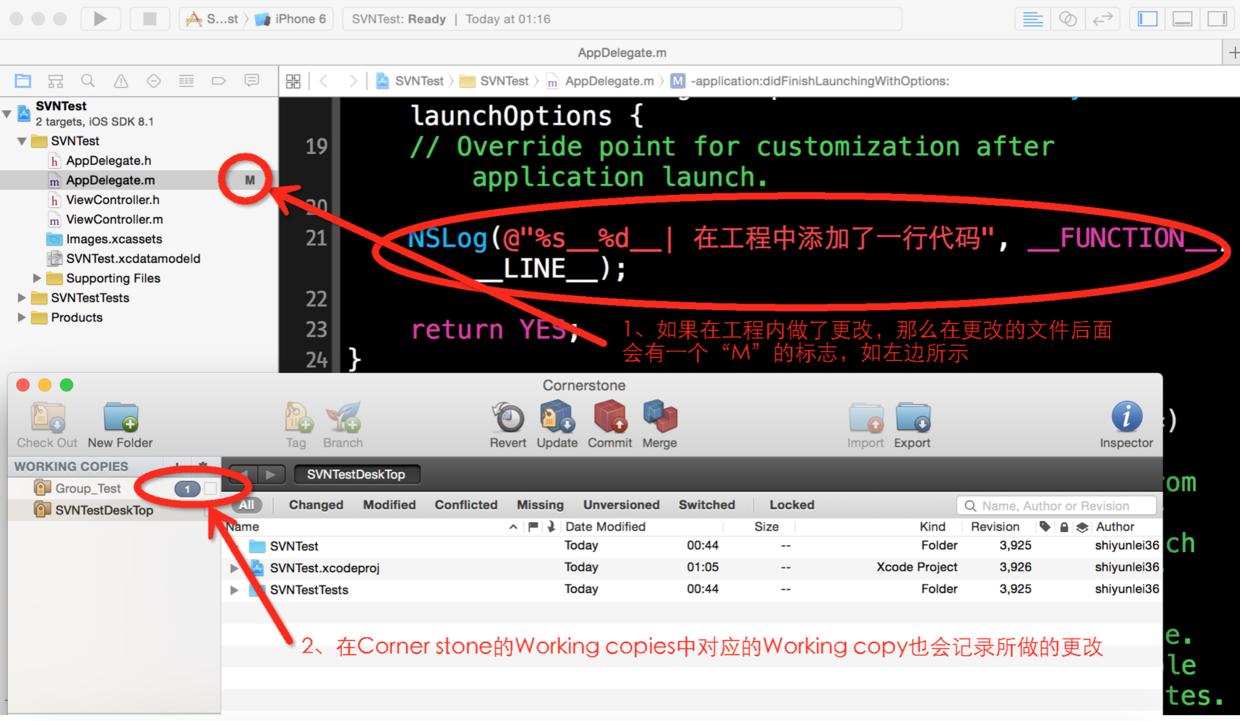Show the Version editor

coord(1102,19)
